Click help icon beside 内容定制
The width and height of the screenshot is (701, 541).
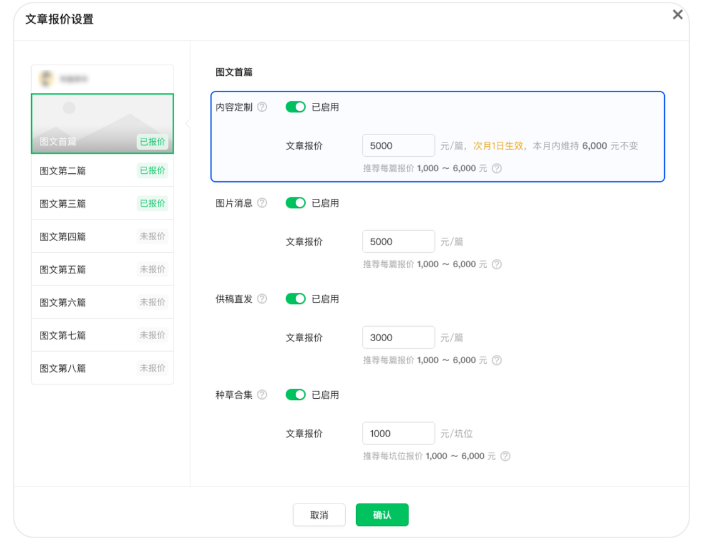[x=262, y=107]
